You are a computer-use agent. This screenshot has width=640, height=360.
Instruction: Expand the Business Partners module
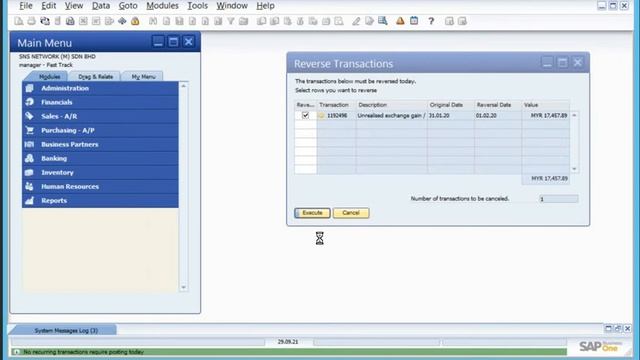(x=100, y=144)
